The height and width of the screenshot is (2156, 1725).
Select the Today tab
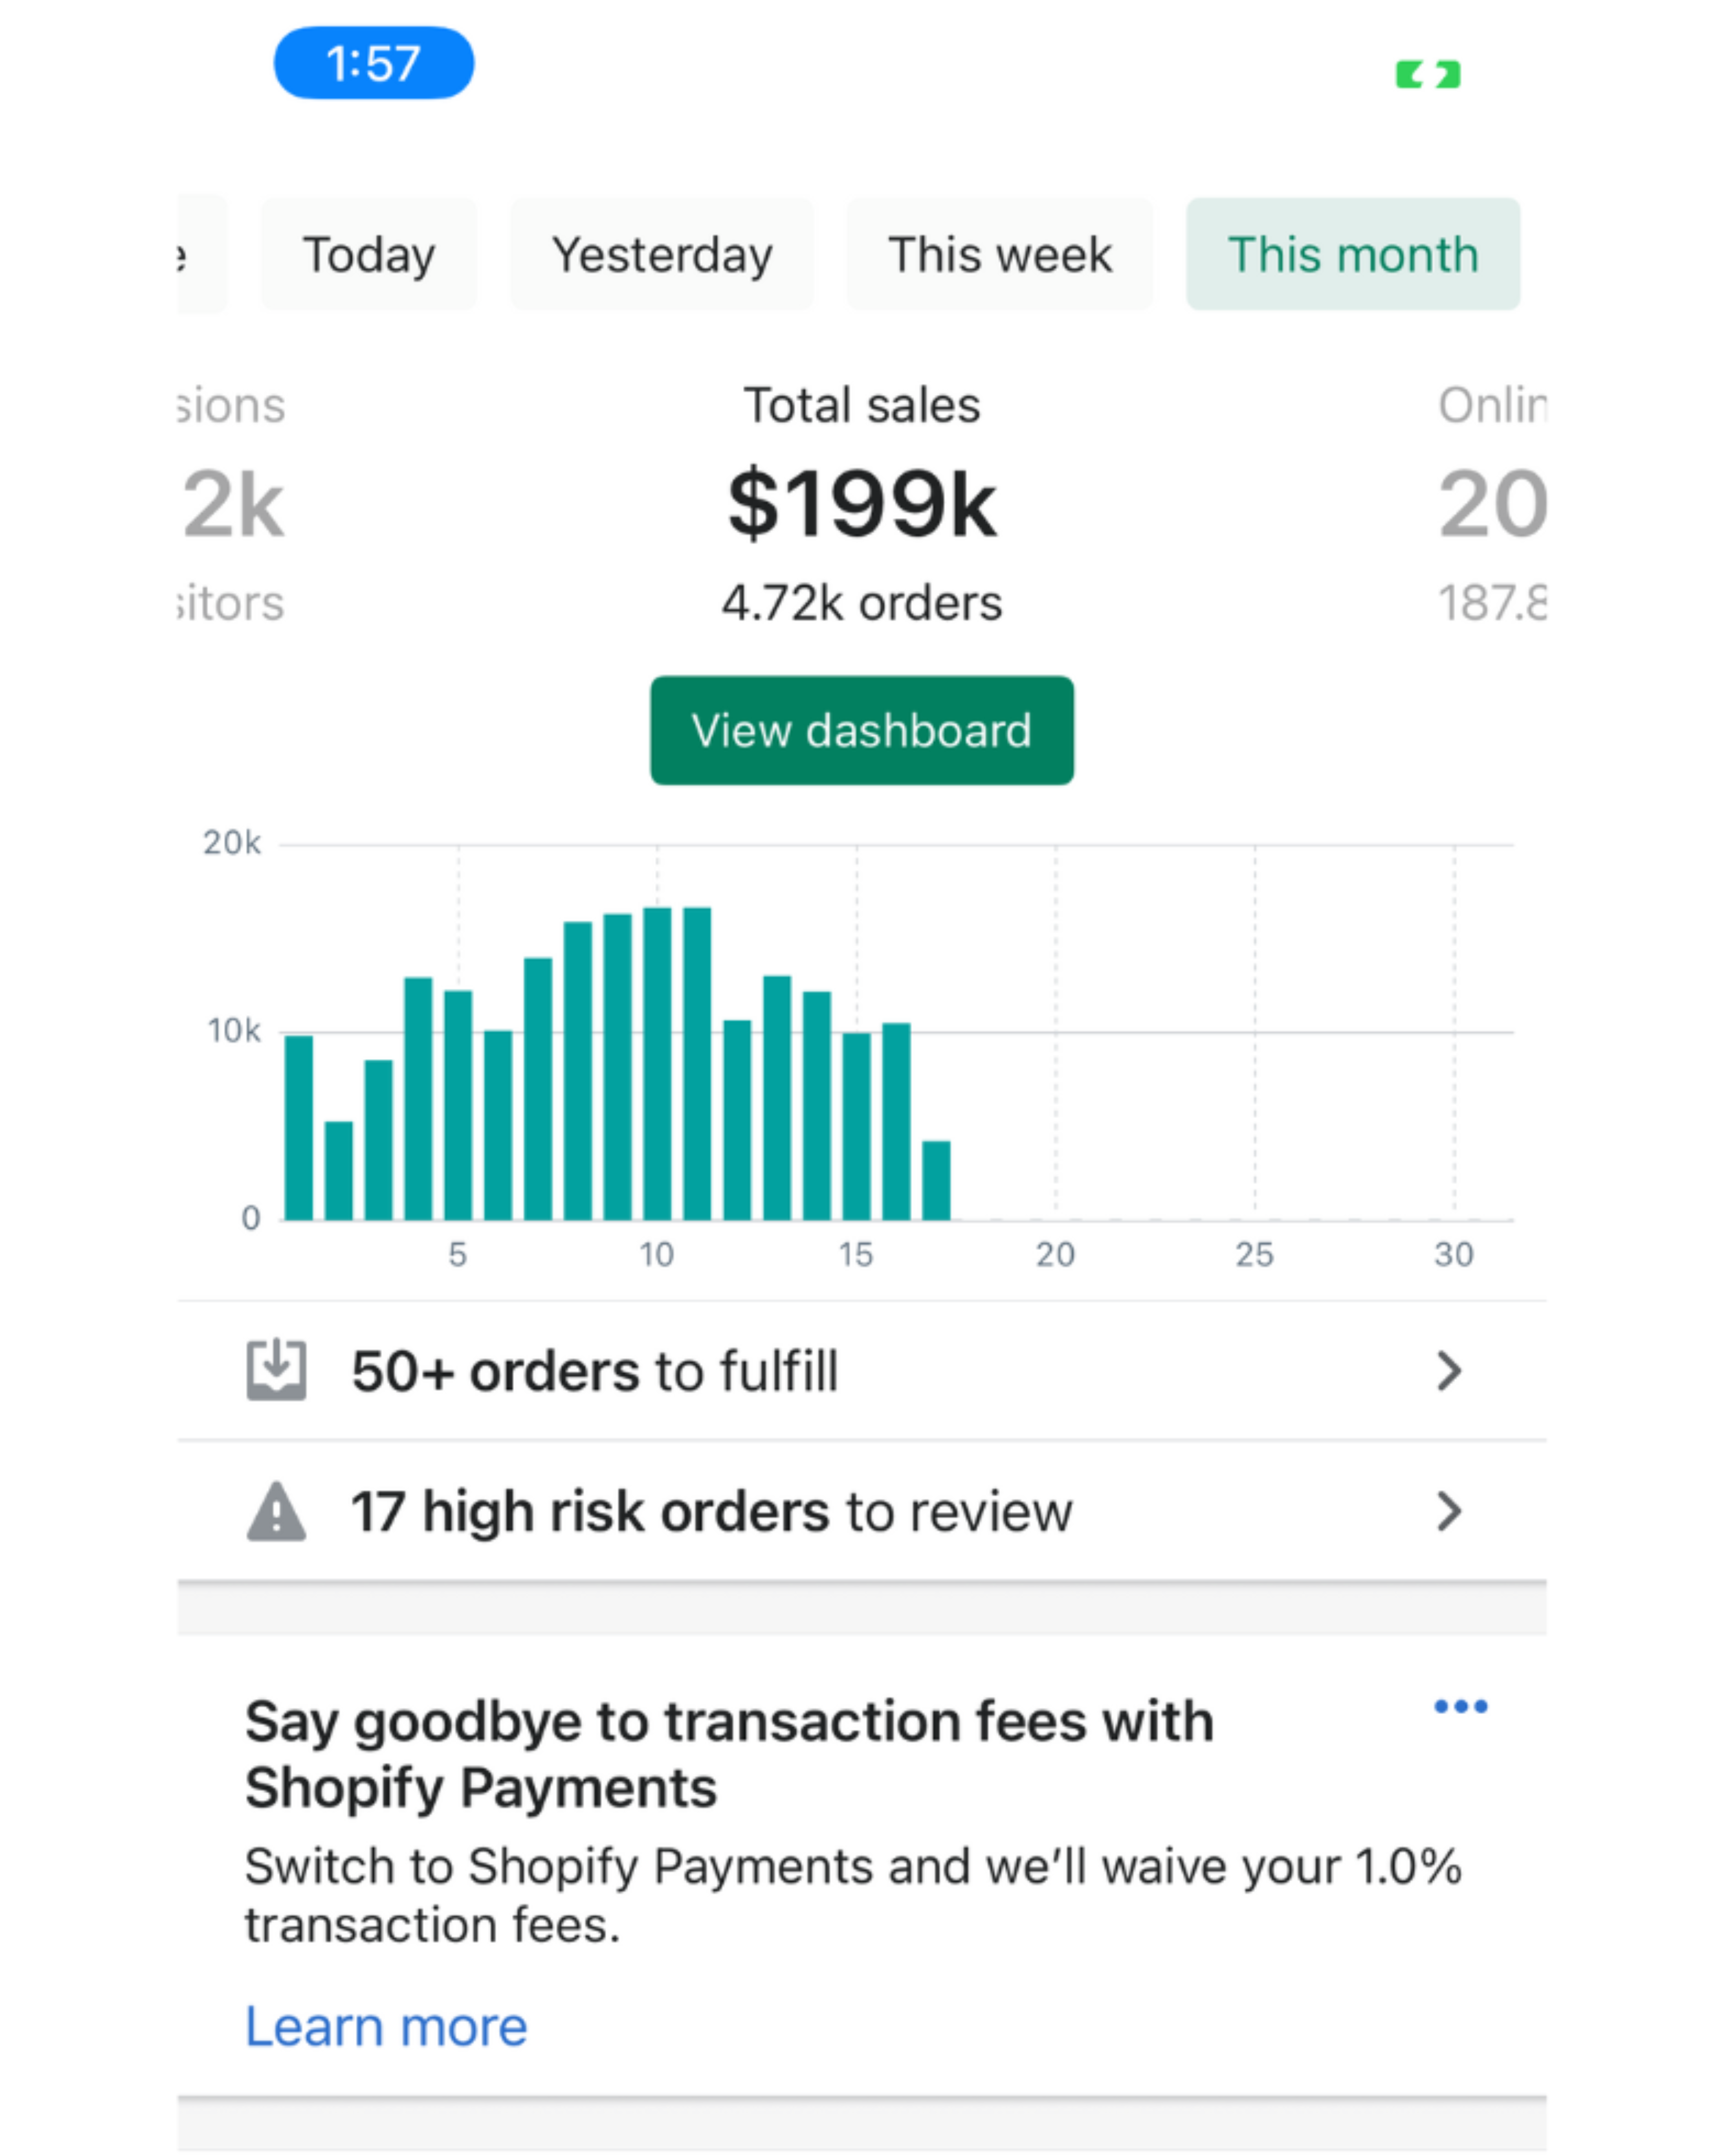(x=369, y=254)
